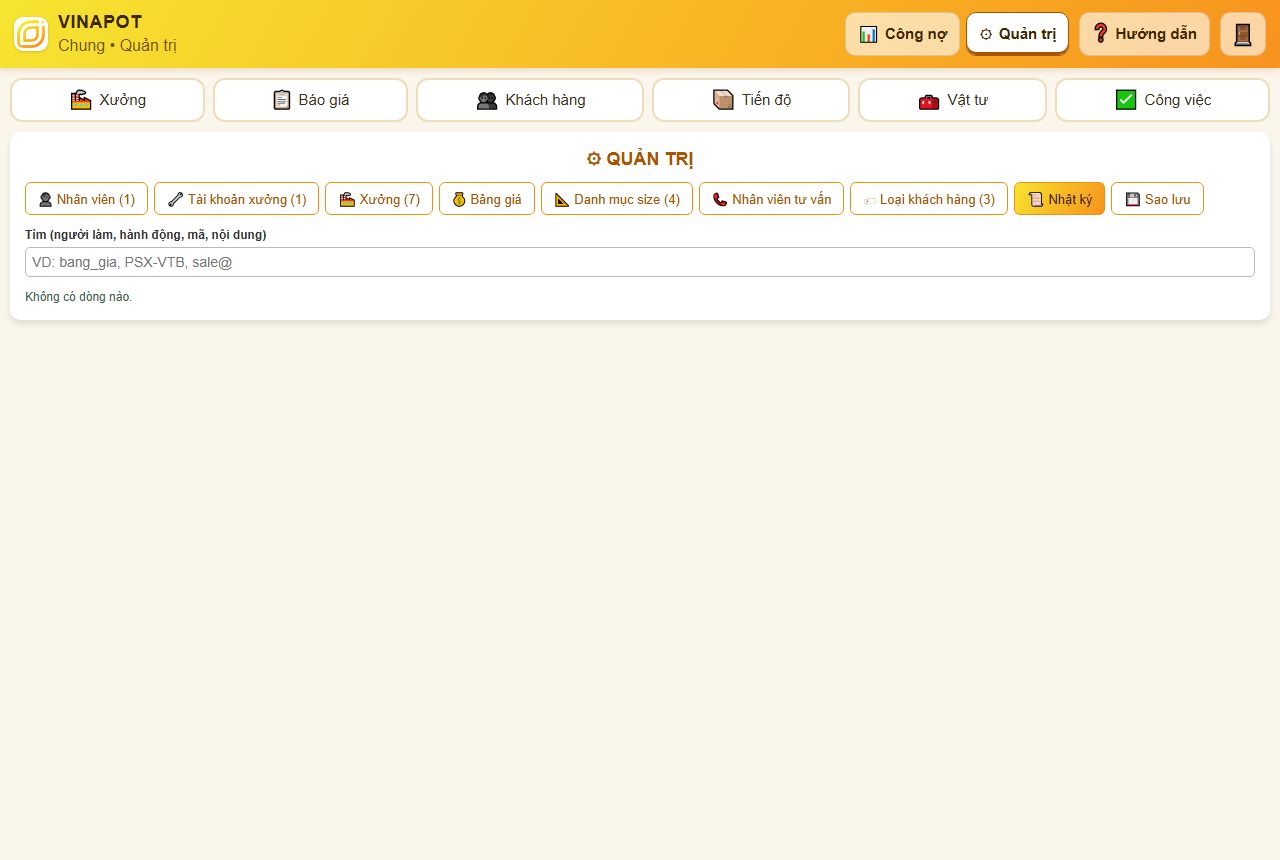
Task: Click the wrench icon on Tài khoản xưởng
Action: tap(175, 200)
